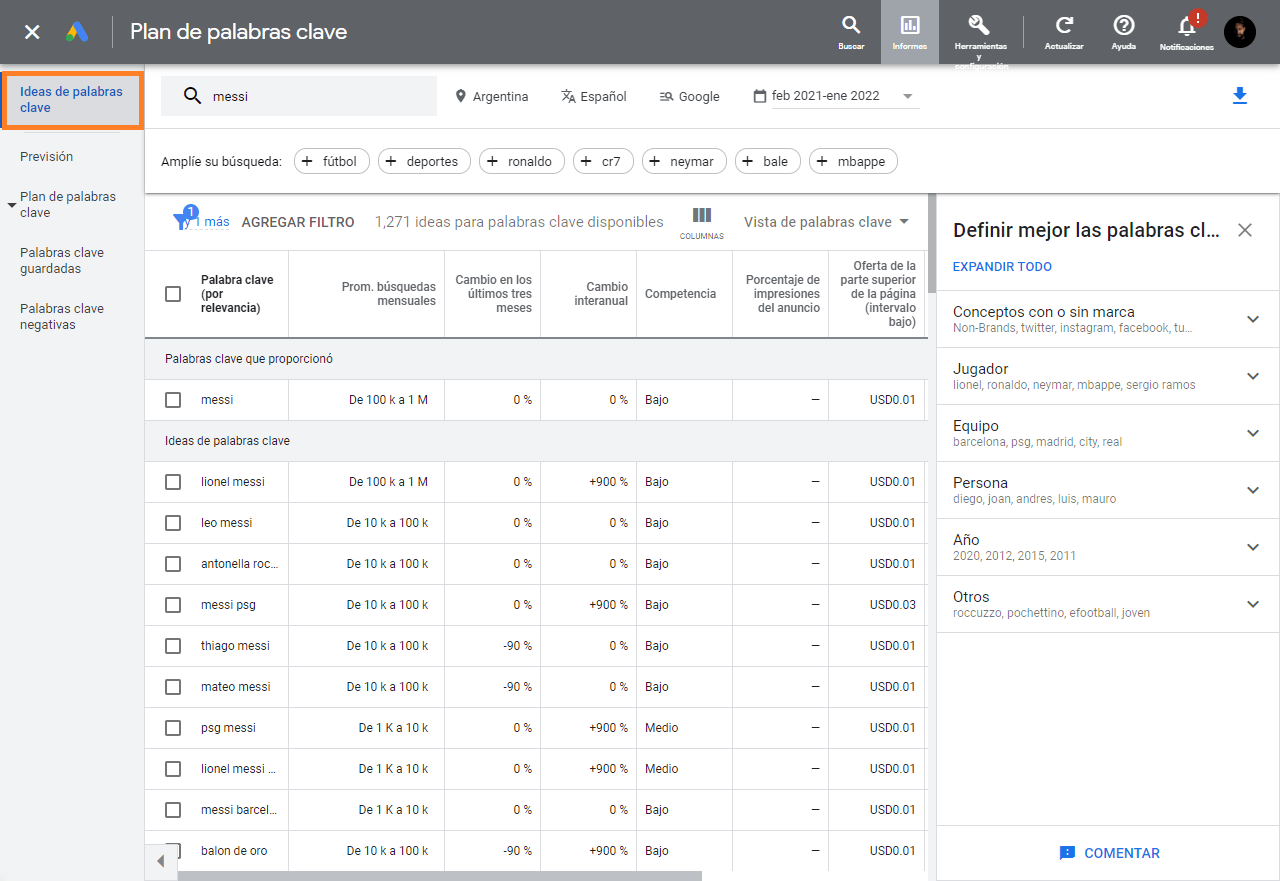The height and width of the screenshot is (881, 1280).
Task: Check the checkbox next to messi psg
Action: tap(172, 604)
